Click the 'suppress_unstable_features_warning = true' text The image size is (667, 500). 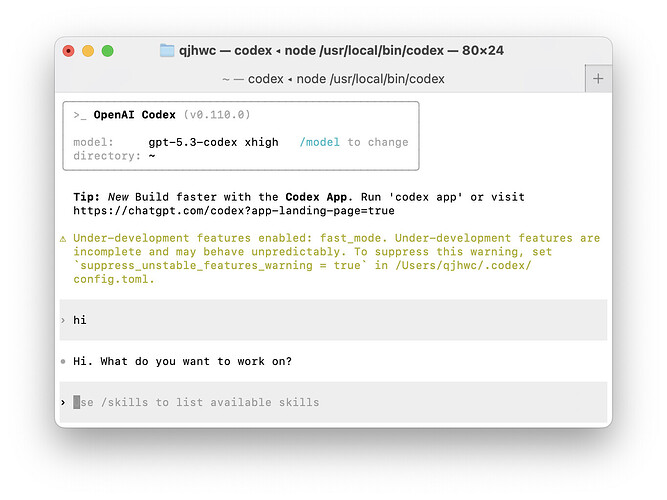click(221, 266)
